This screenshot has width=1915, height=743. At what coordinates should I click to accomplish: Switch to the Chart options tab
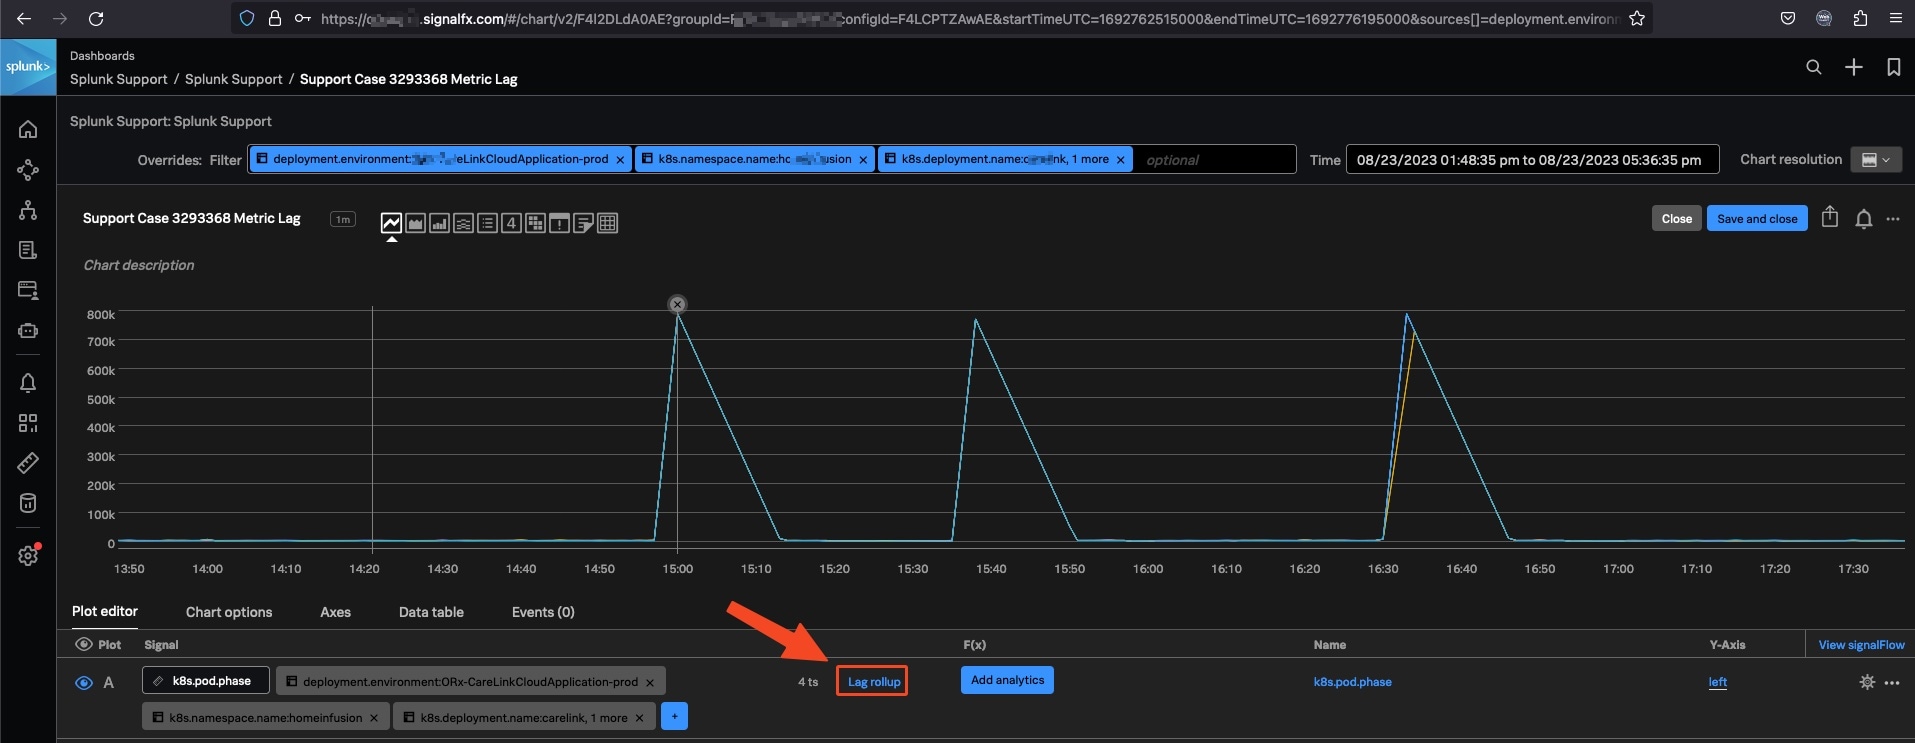[229, 612]
